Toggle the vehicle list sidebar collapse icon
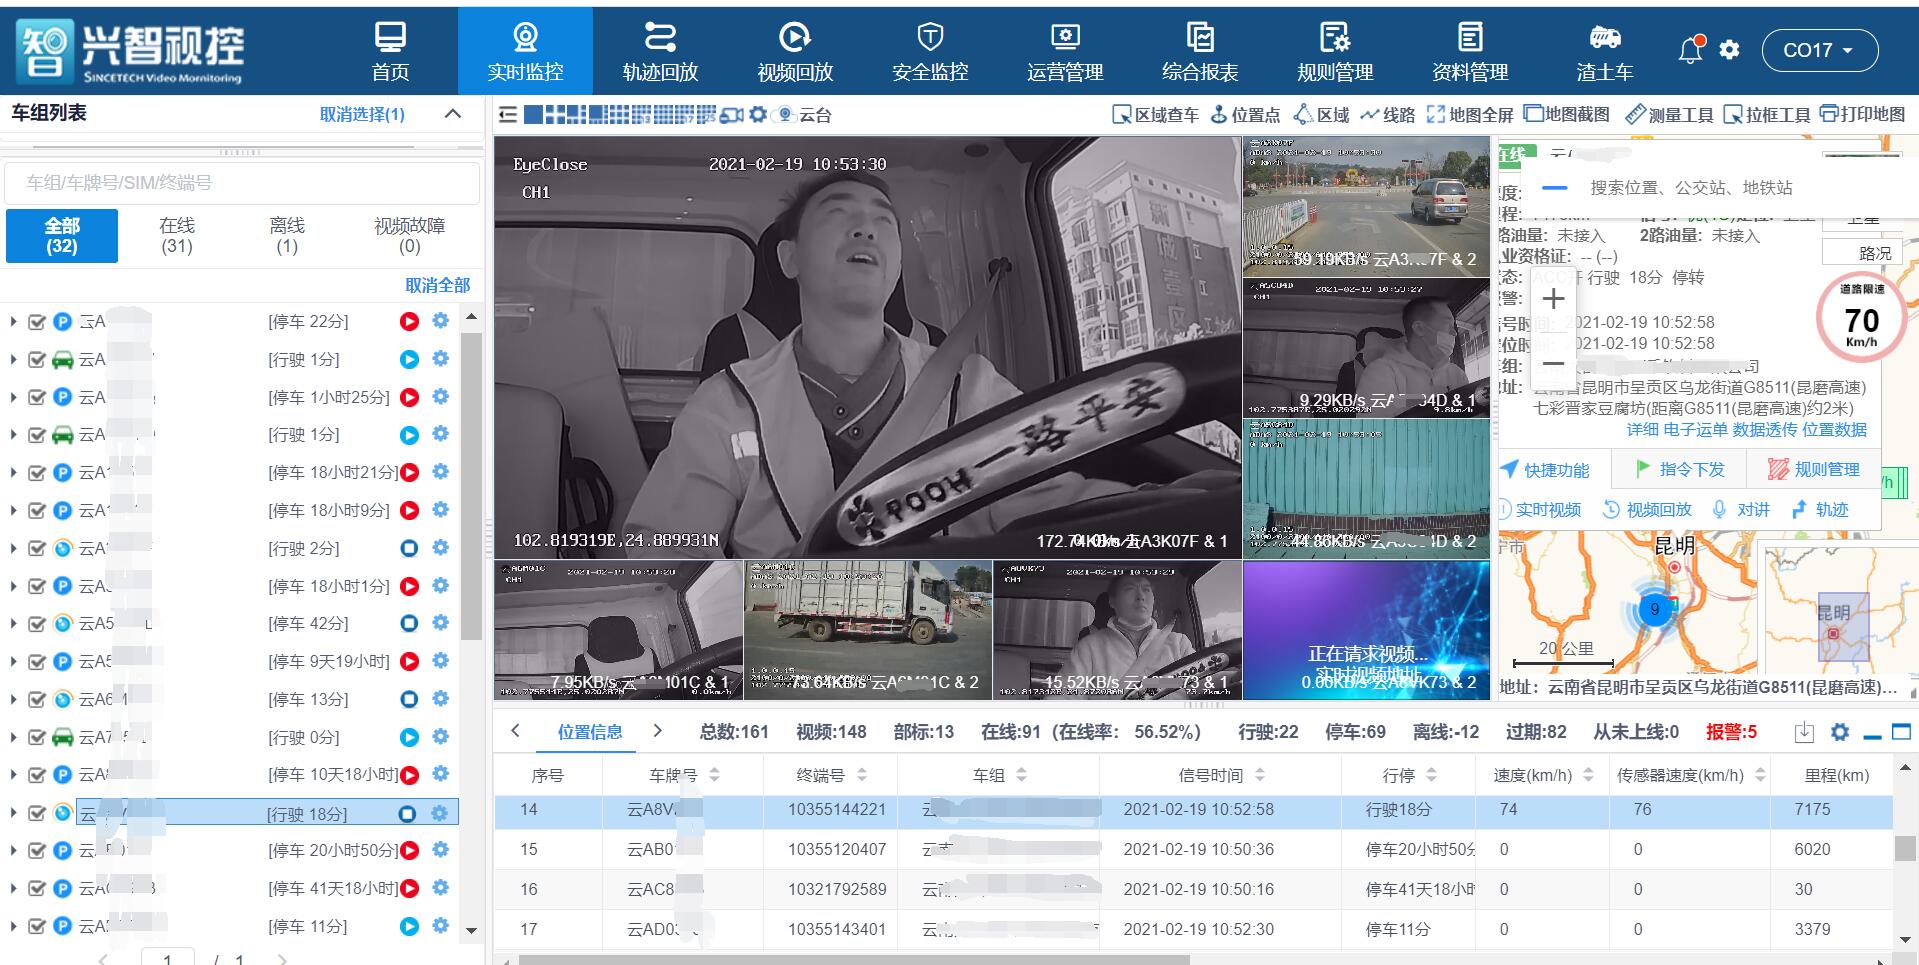 (508, 114)
